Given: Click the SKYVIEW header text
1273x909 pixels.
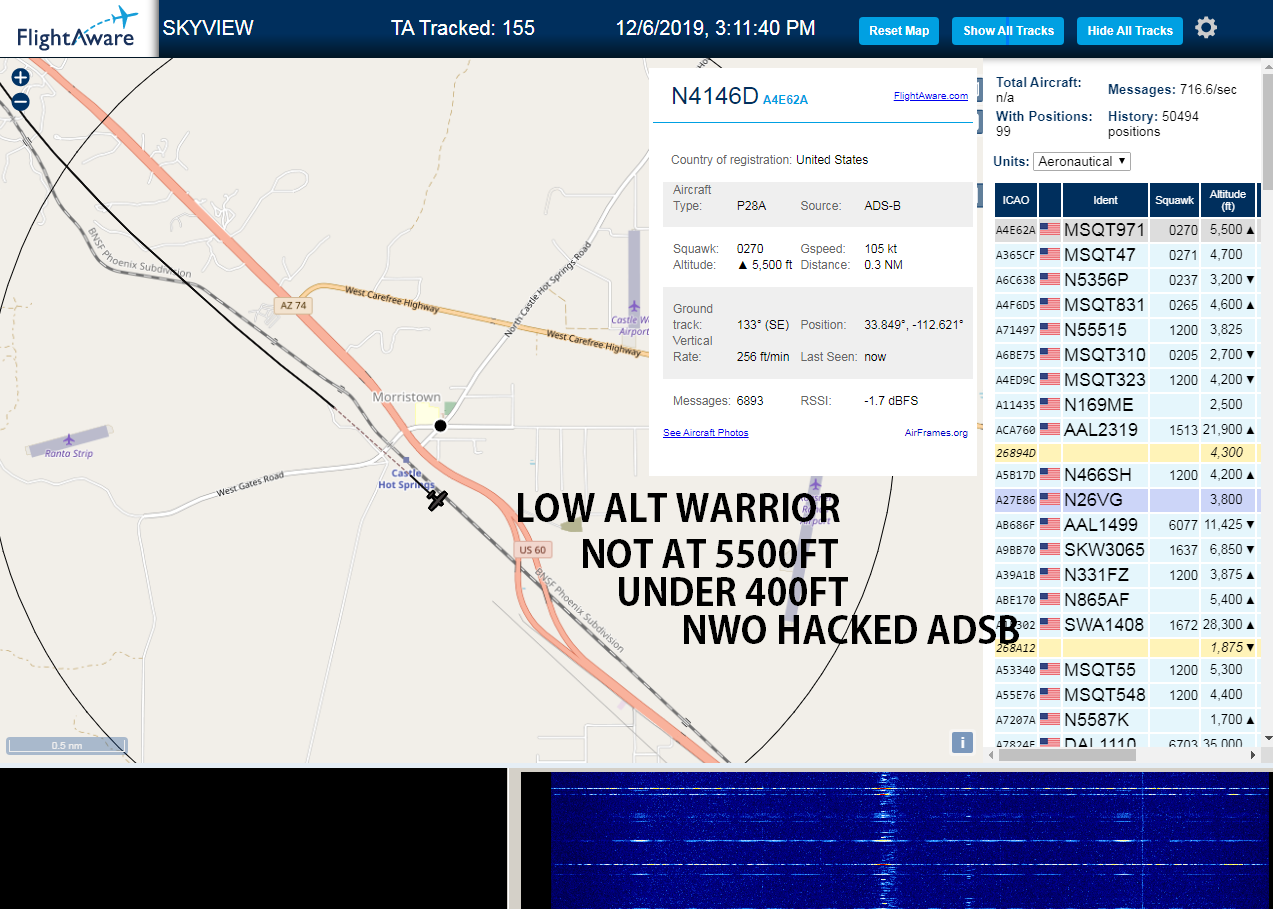Looking at the screenshot, I should click(x=208, y=28).
